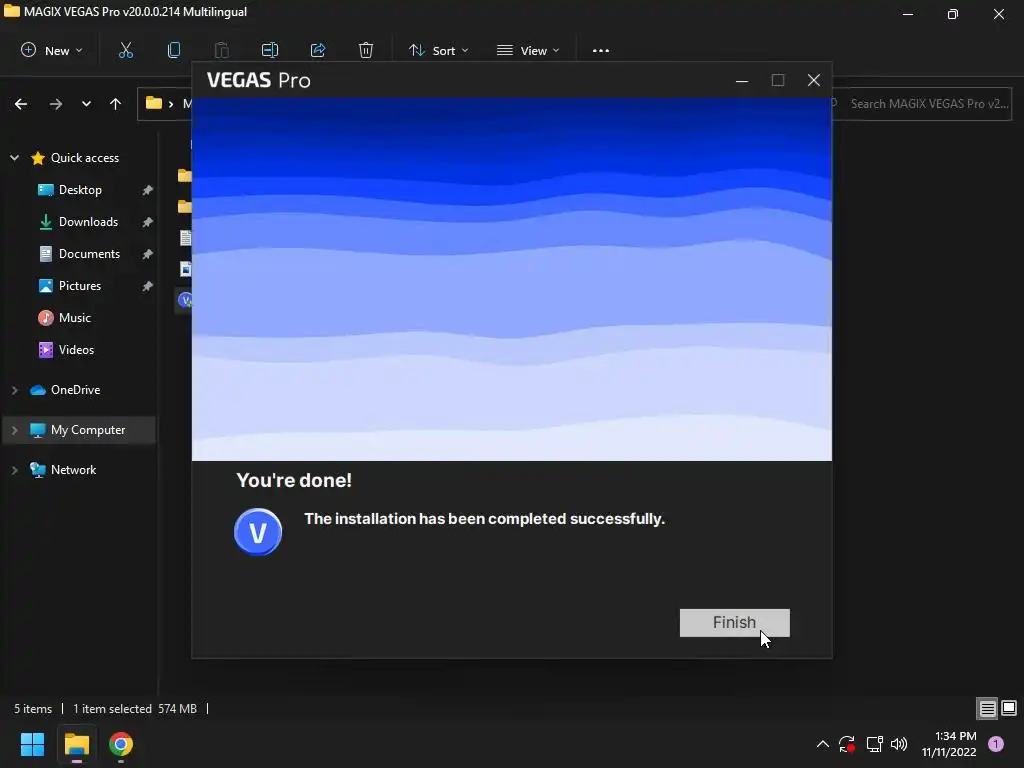The width and height of the screenshot is (1024, 768).
Task: Select My Computer in the sidebar
Action: (88, 430)
